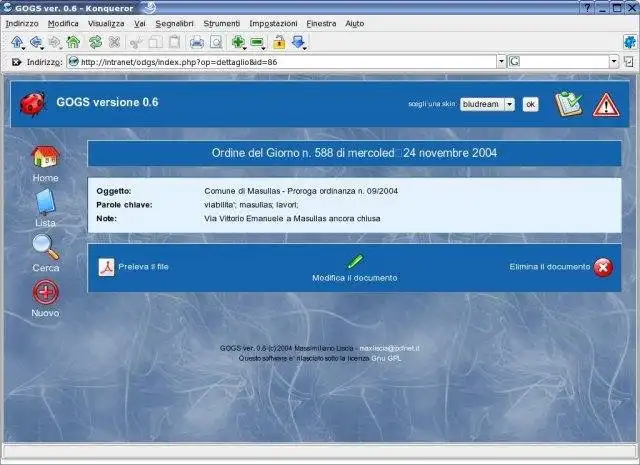Open the Back arrow history dropdown
Image resolution: width=640 pixels, height=465 pixels.
point(42,49)
